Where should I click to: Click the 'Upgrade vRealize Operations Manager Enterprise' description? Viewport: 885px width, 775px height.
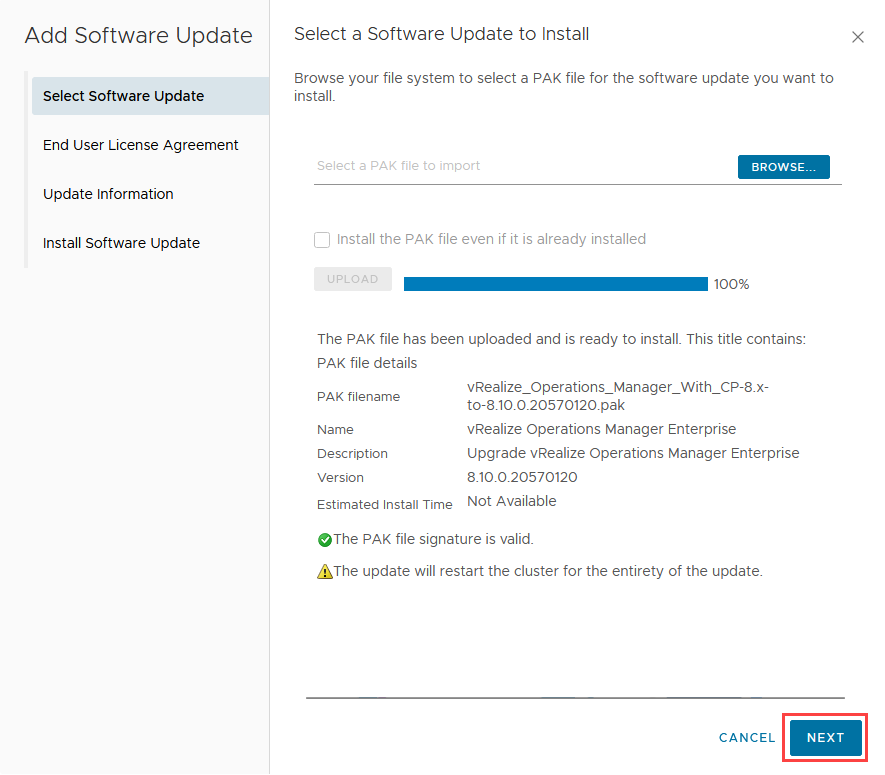(633, 453)
